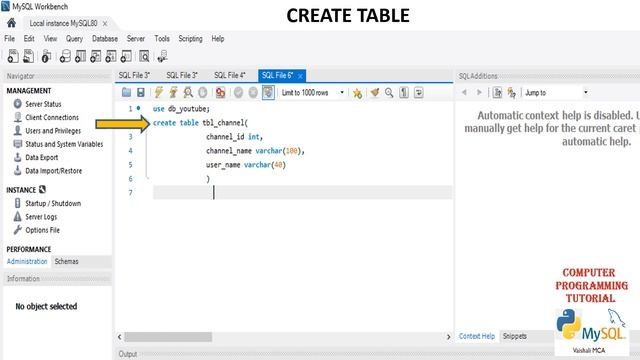Click the rollback transaction icon
This screenshot has width=640, height=360.
coord(253,93)
